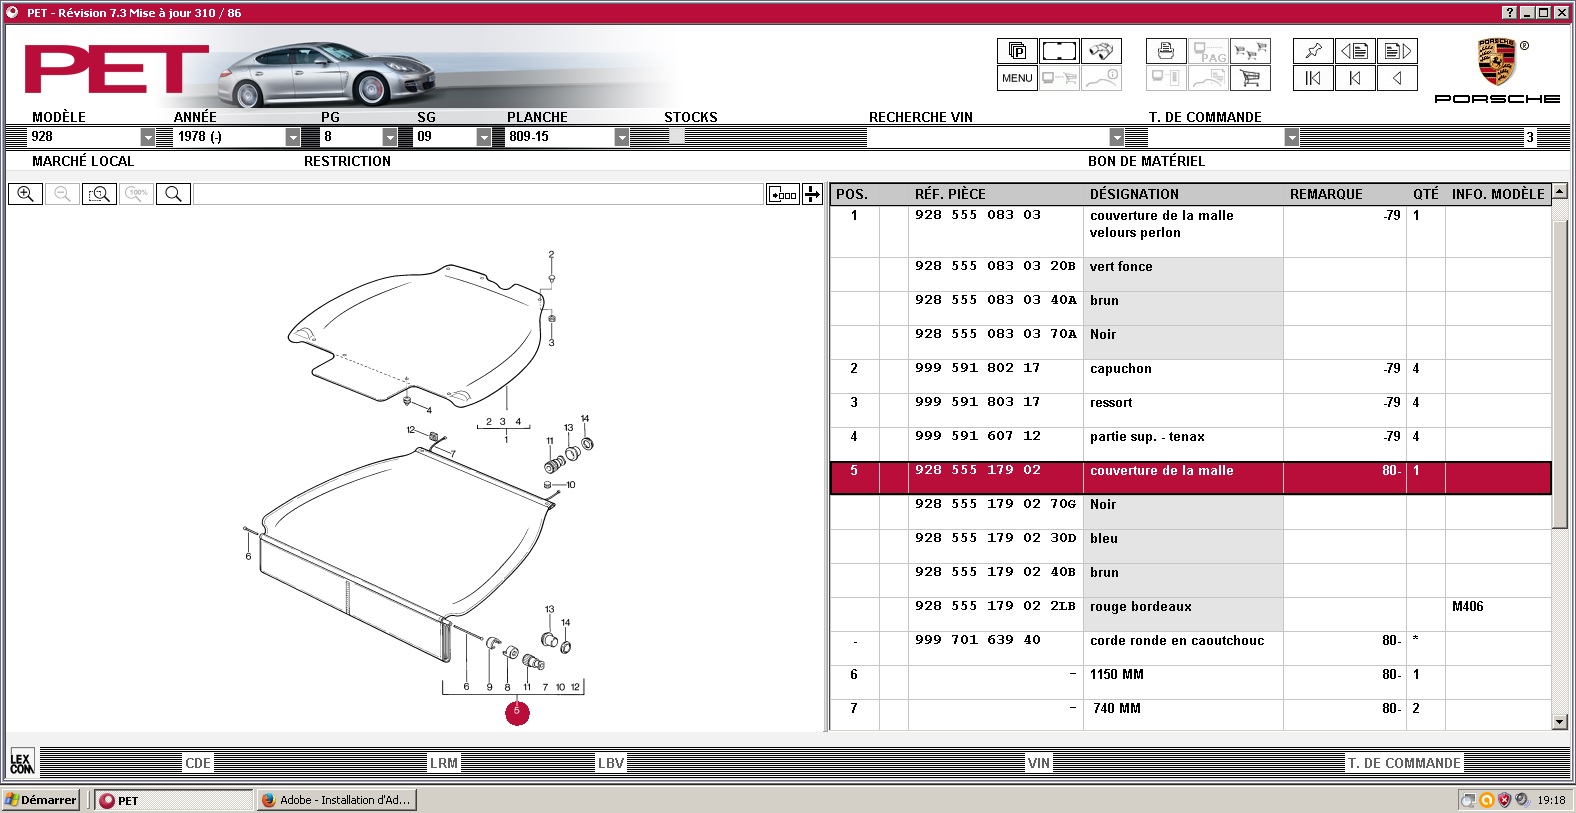This screenshot has width=1576, height=813.
Task: Open the MENU button
Action: 1017,78
